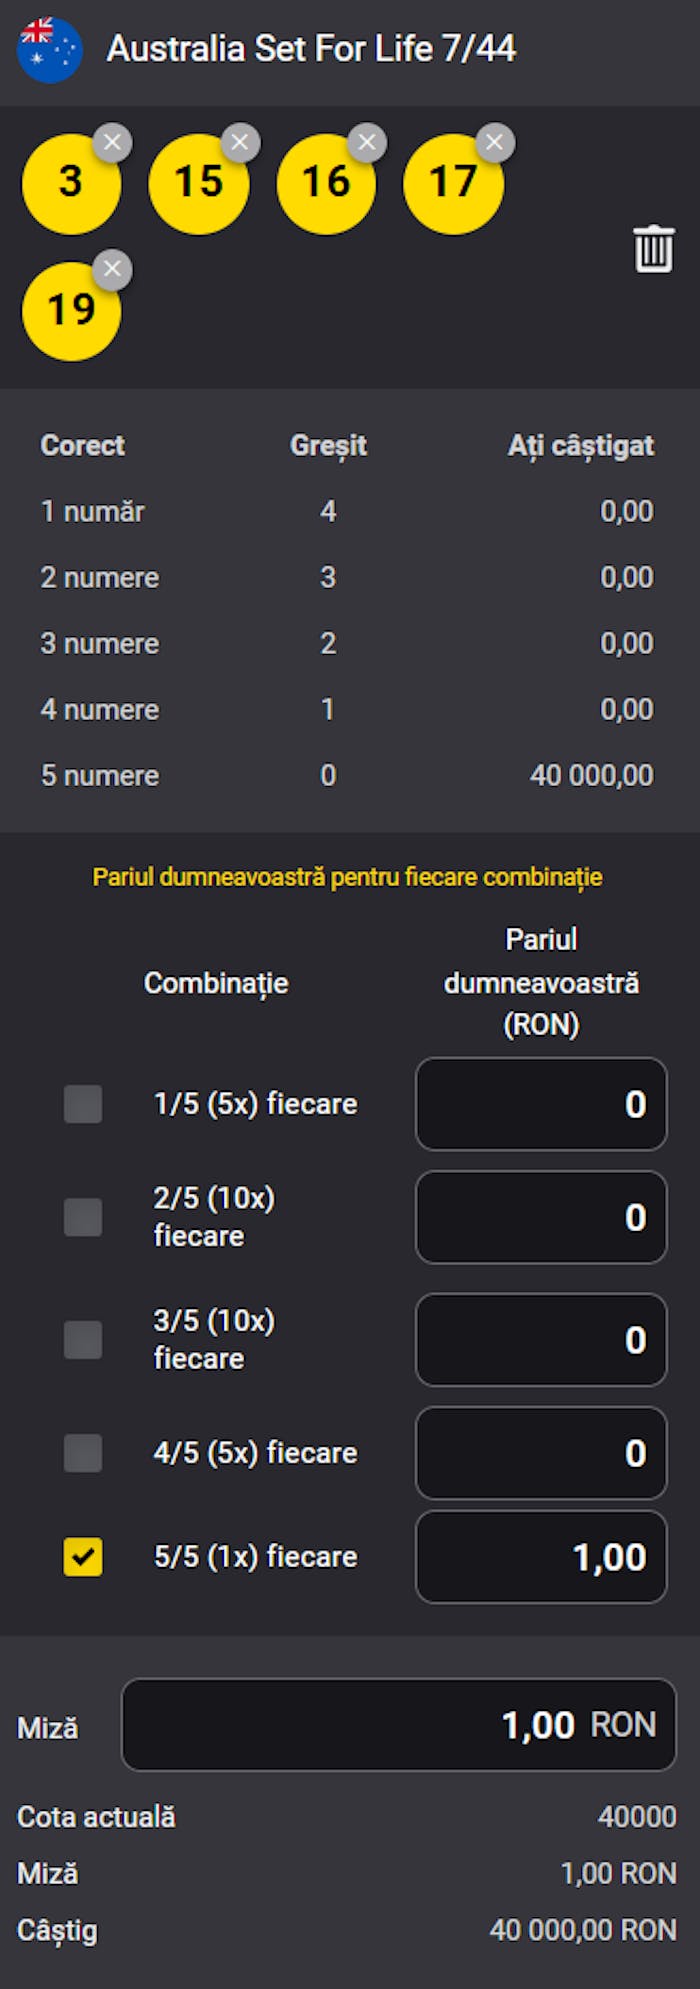Enable the 4/5 (5x) combination checkbox
Screen dimensions: 700x1989
pyautogui.click(x=83, y=1453)
